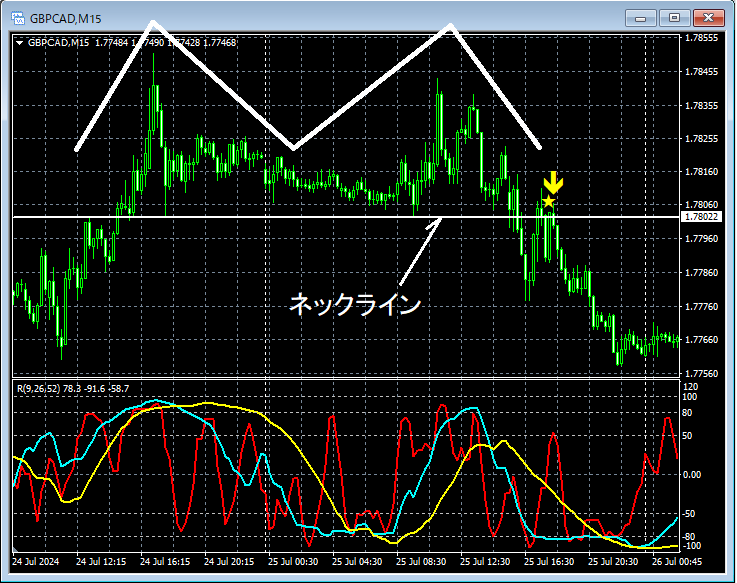Expand the chart's top-left dropdown triangle
This screenshot has height=583, width=737.
click(x=20, y=43)
